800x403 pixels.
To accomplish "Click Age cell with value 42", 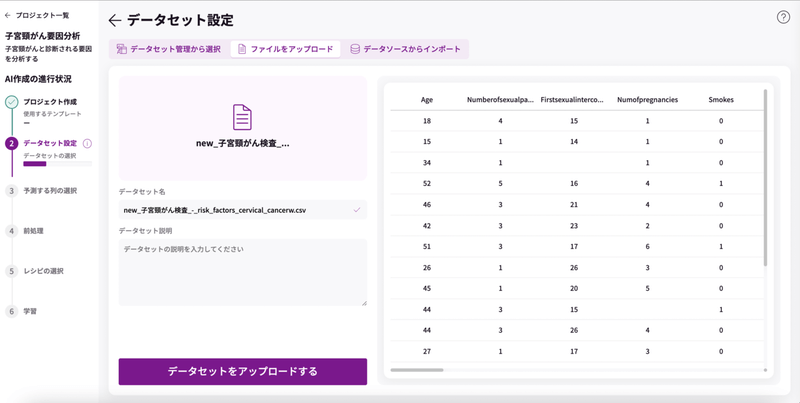I will 427,225.
